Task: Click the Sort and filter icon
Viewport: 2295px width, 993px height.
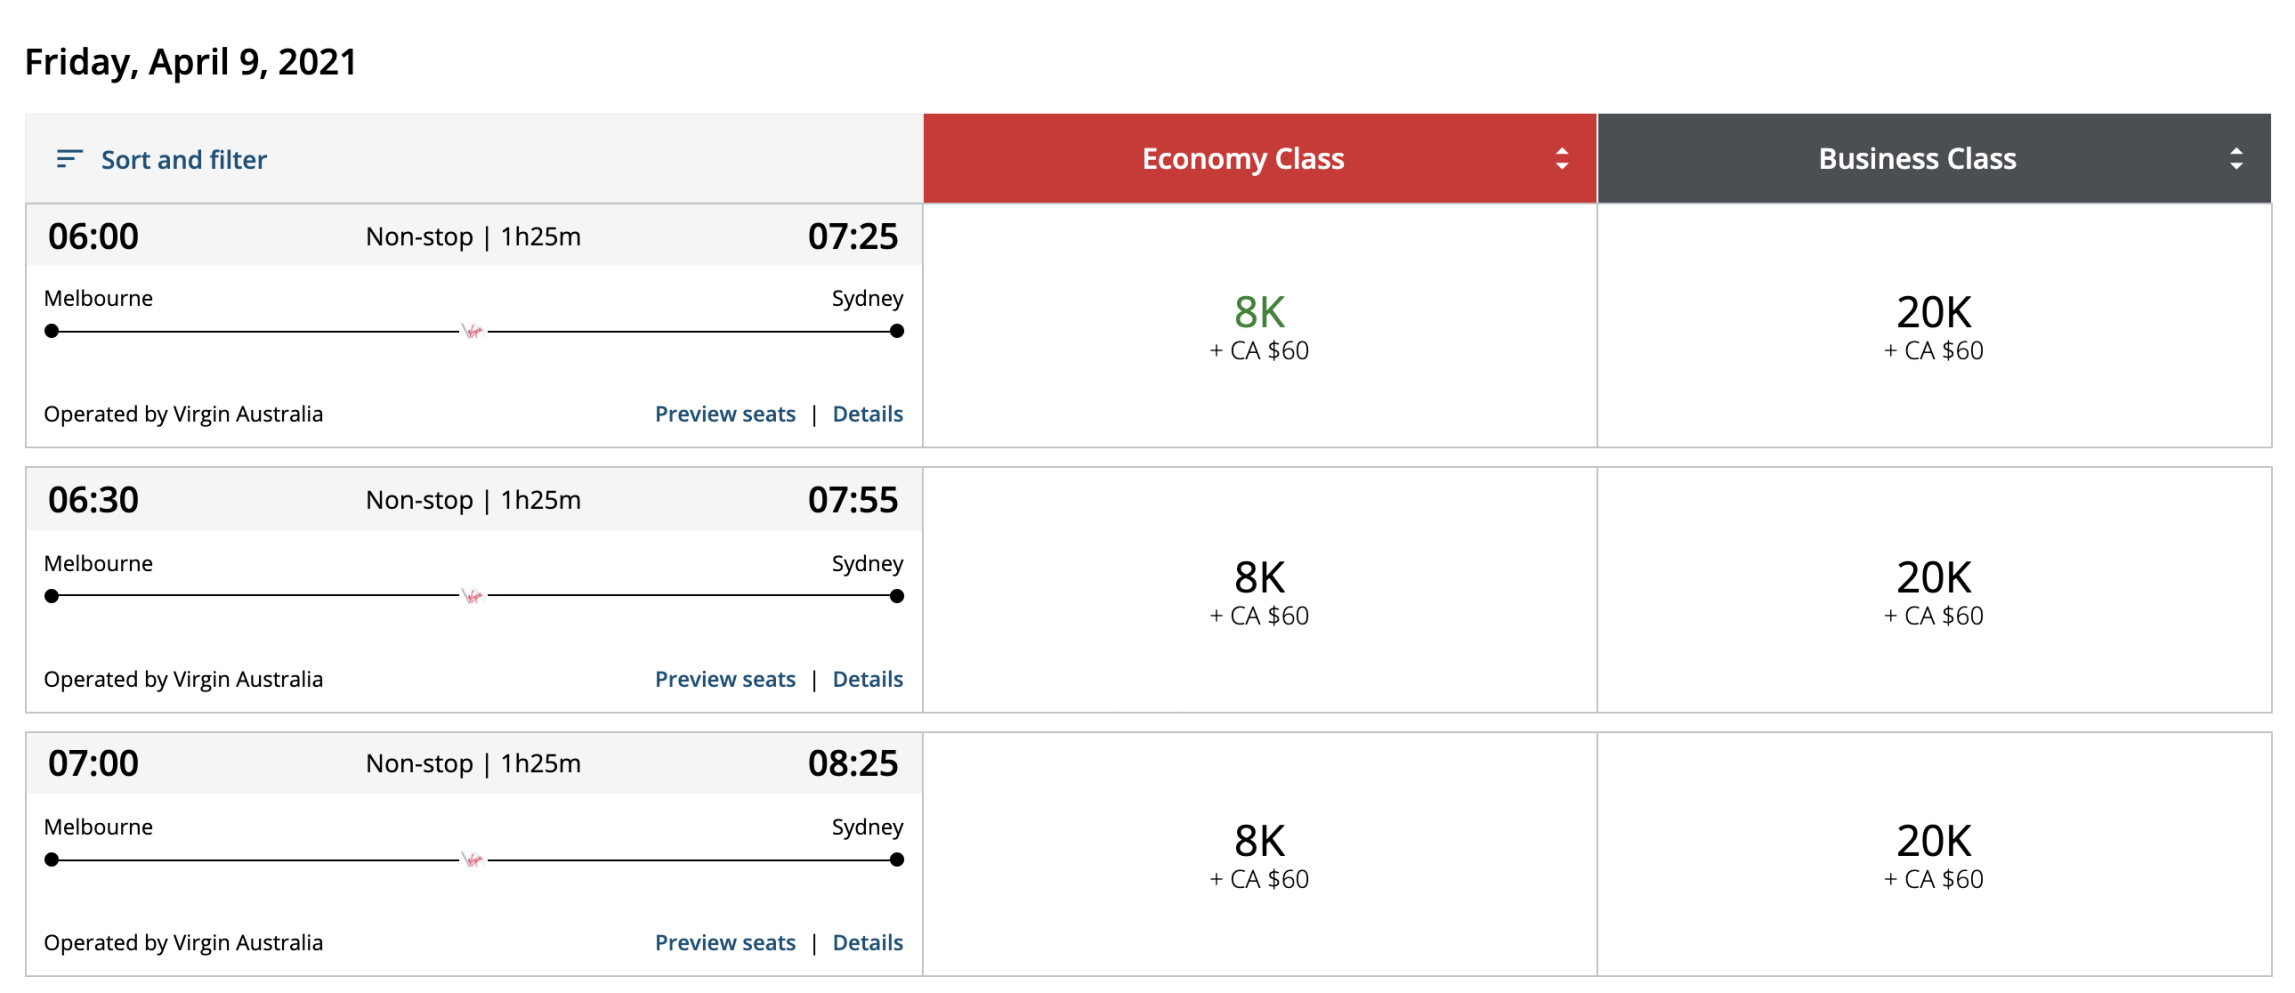Action: click(x=68, y=159)
